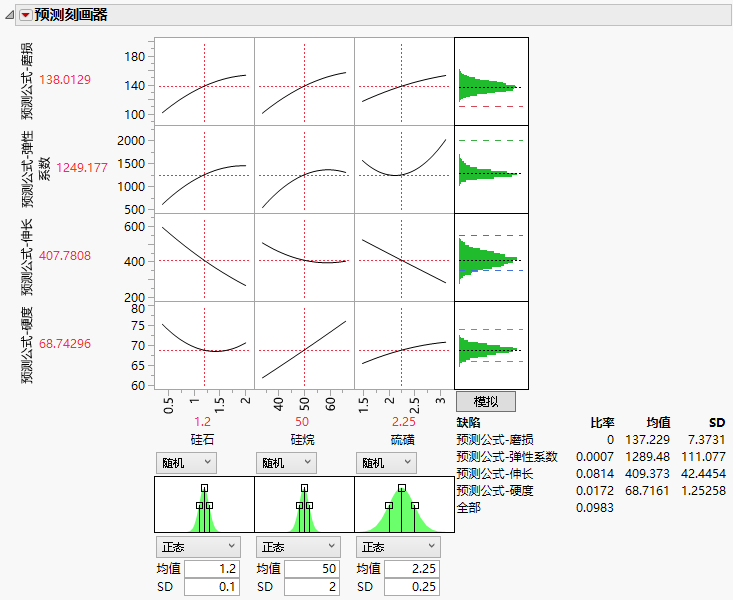Select center handle of 硫磺 distribution curve
Screen dimensions: 733x600
coord(402,488)
